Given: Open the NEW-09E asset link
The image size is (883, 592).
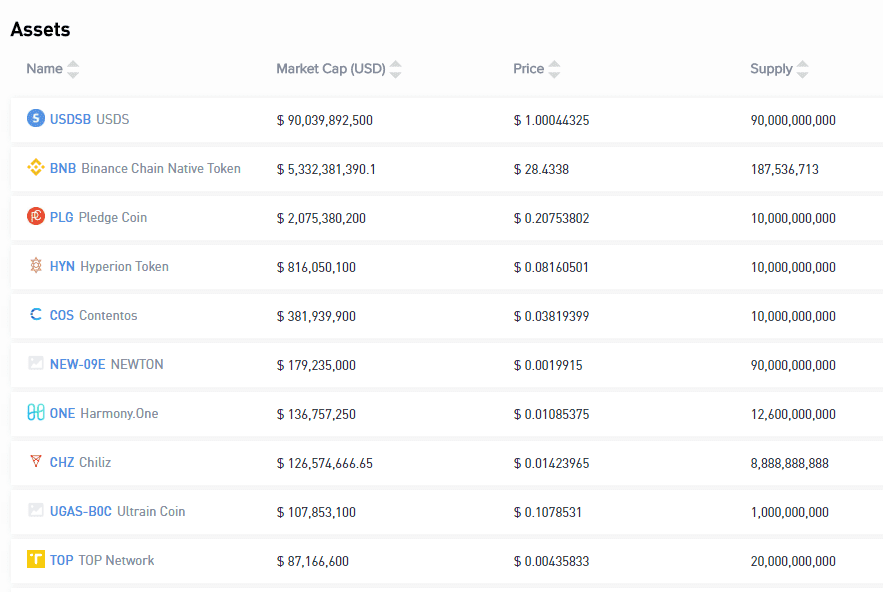Looking at the screenshot, I should click(77, 364).
